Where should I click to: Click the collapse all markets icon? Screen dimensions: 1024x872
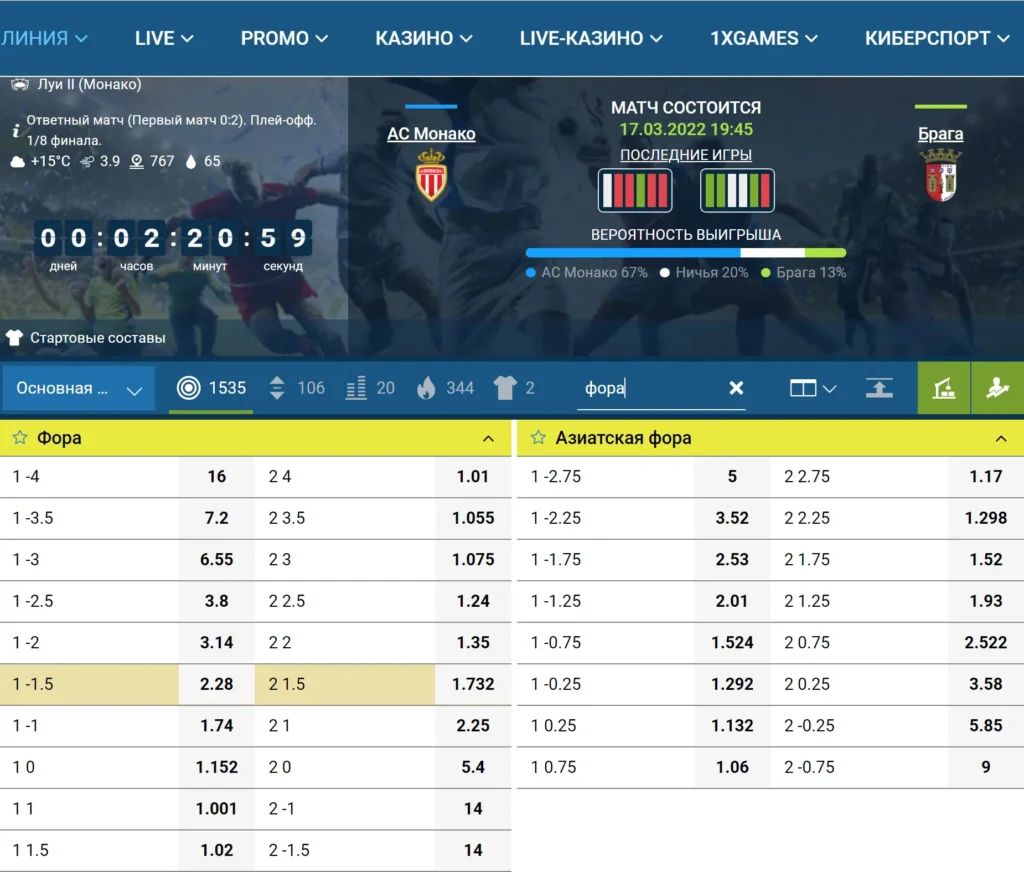click(879, 388)
